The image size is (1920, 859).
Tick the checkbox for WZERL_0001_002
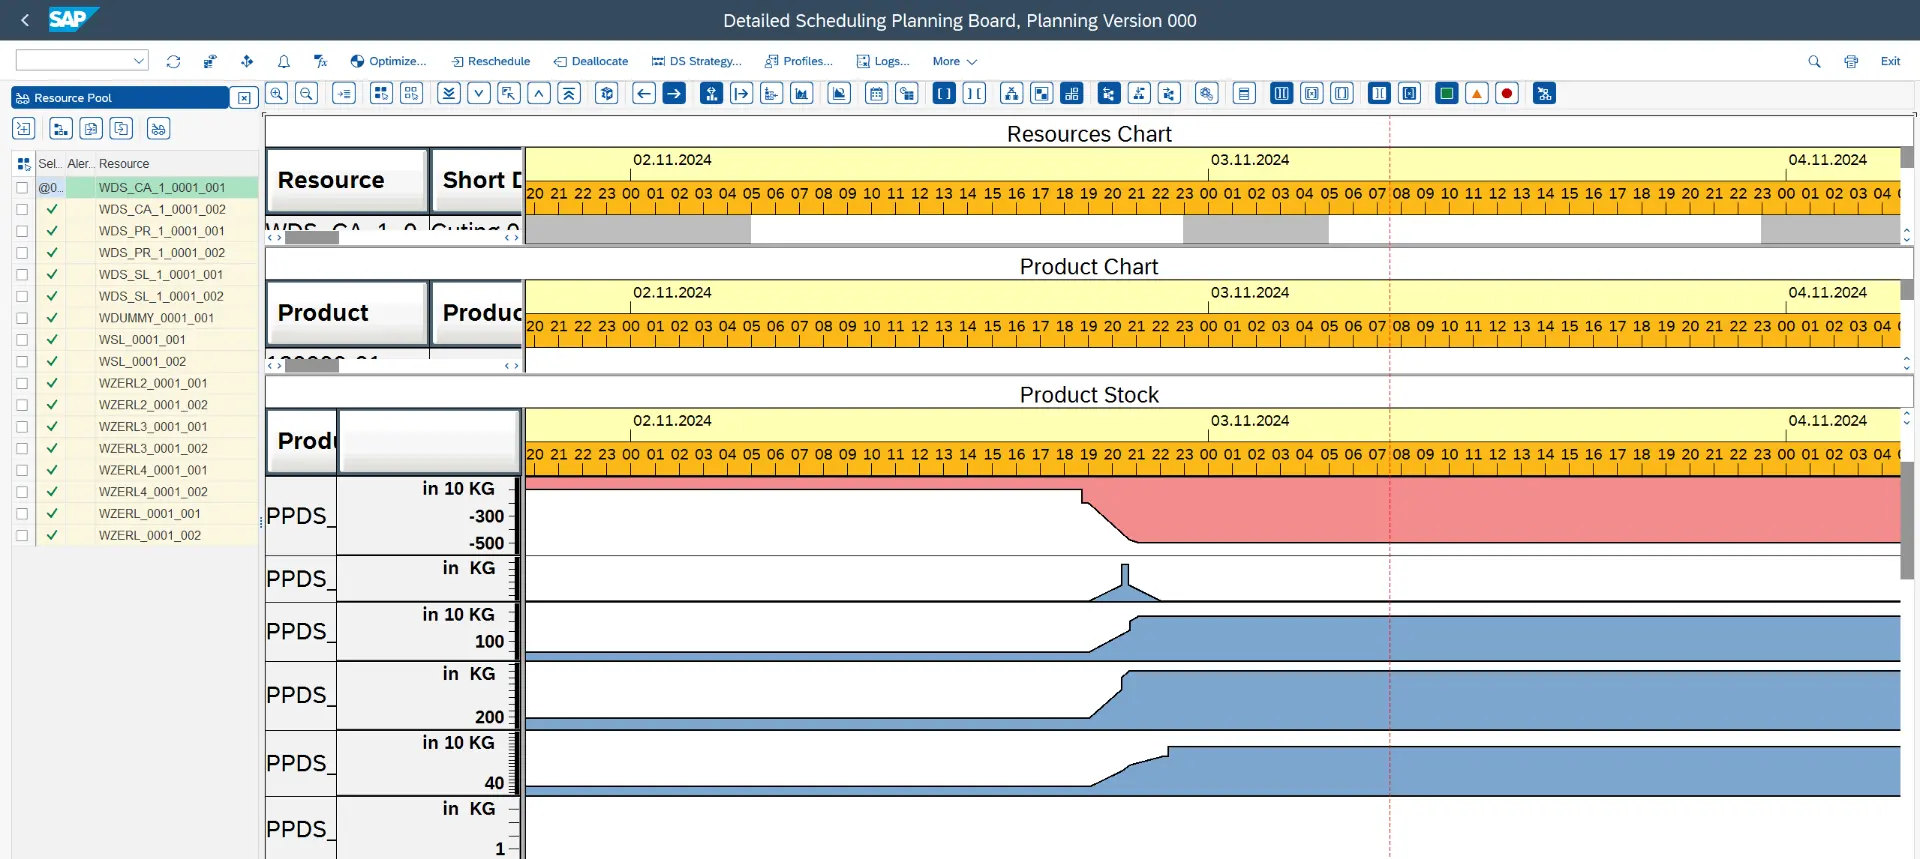click(x=22, y=535)
